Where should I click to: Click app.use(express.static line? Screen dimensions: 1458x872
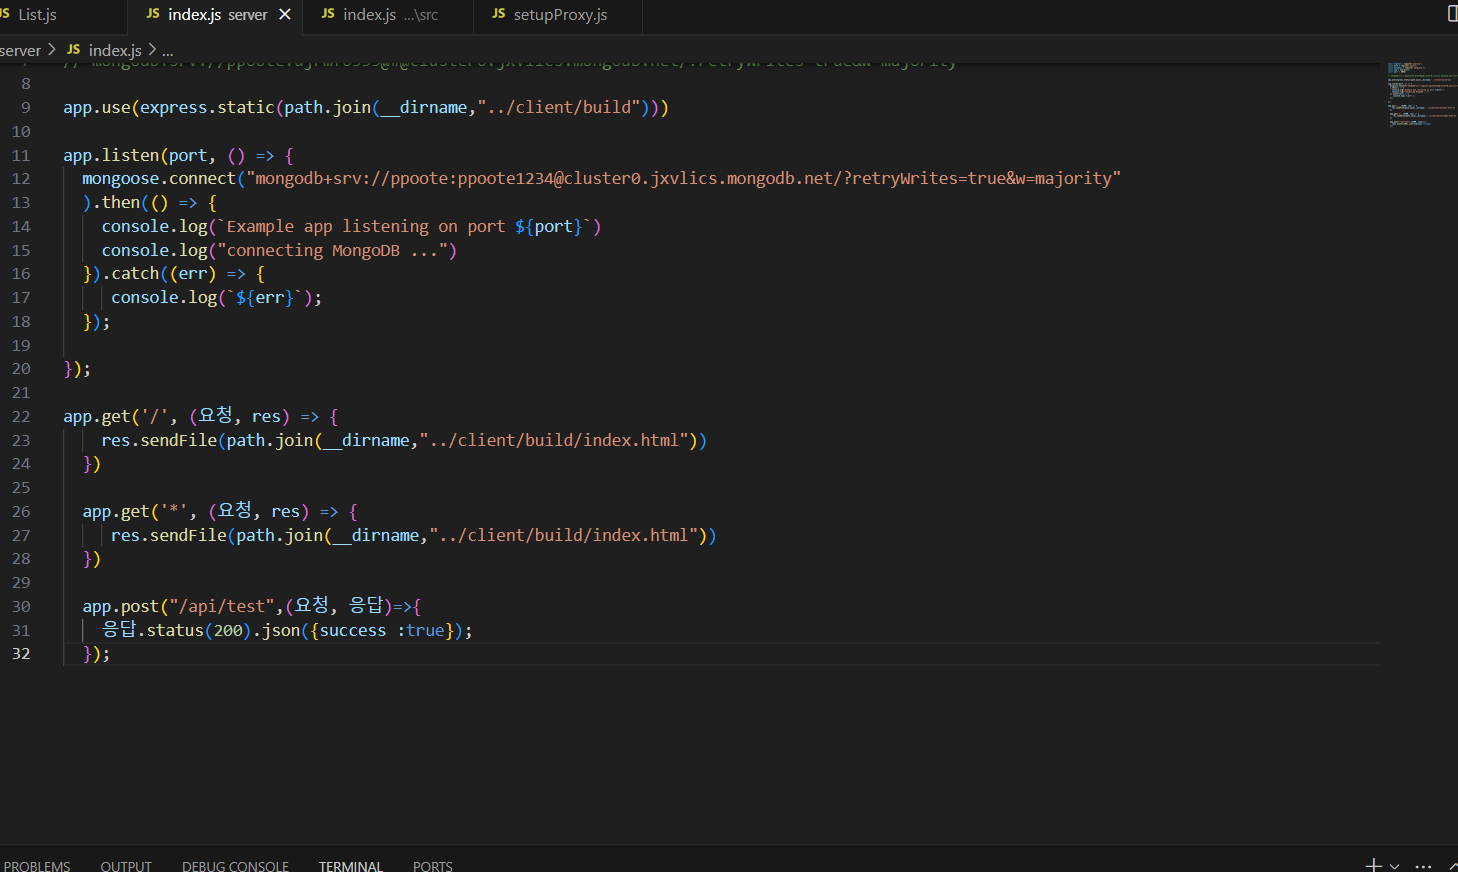click(x=366, y=107)
